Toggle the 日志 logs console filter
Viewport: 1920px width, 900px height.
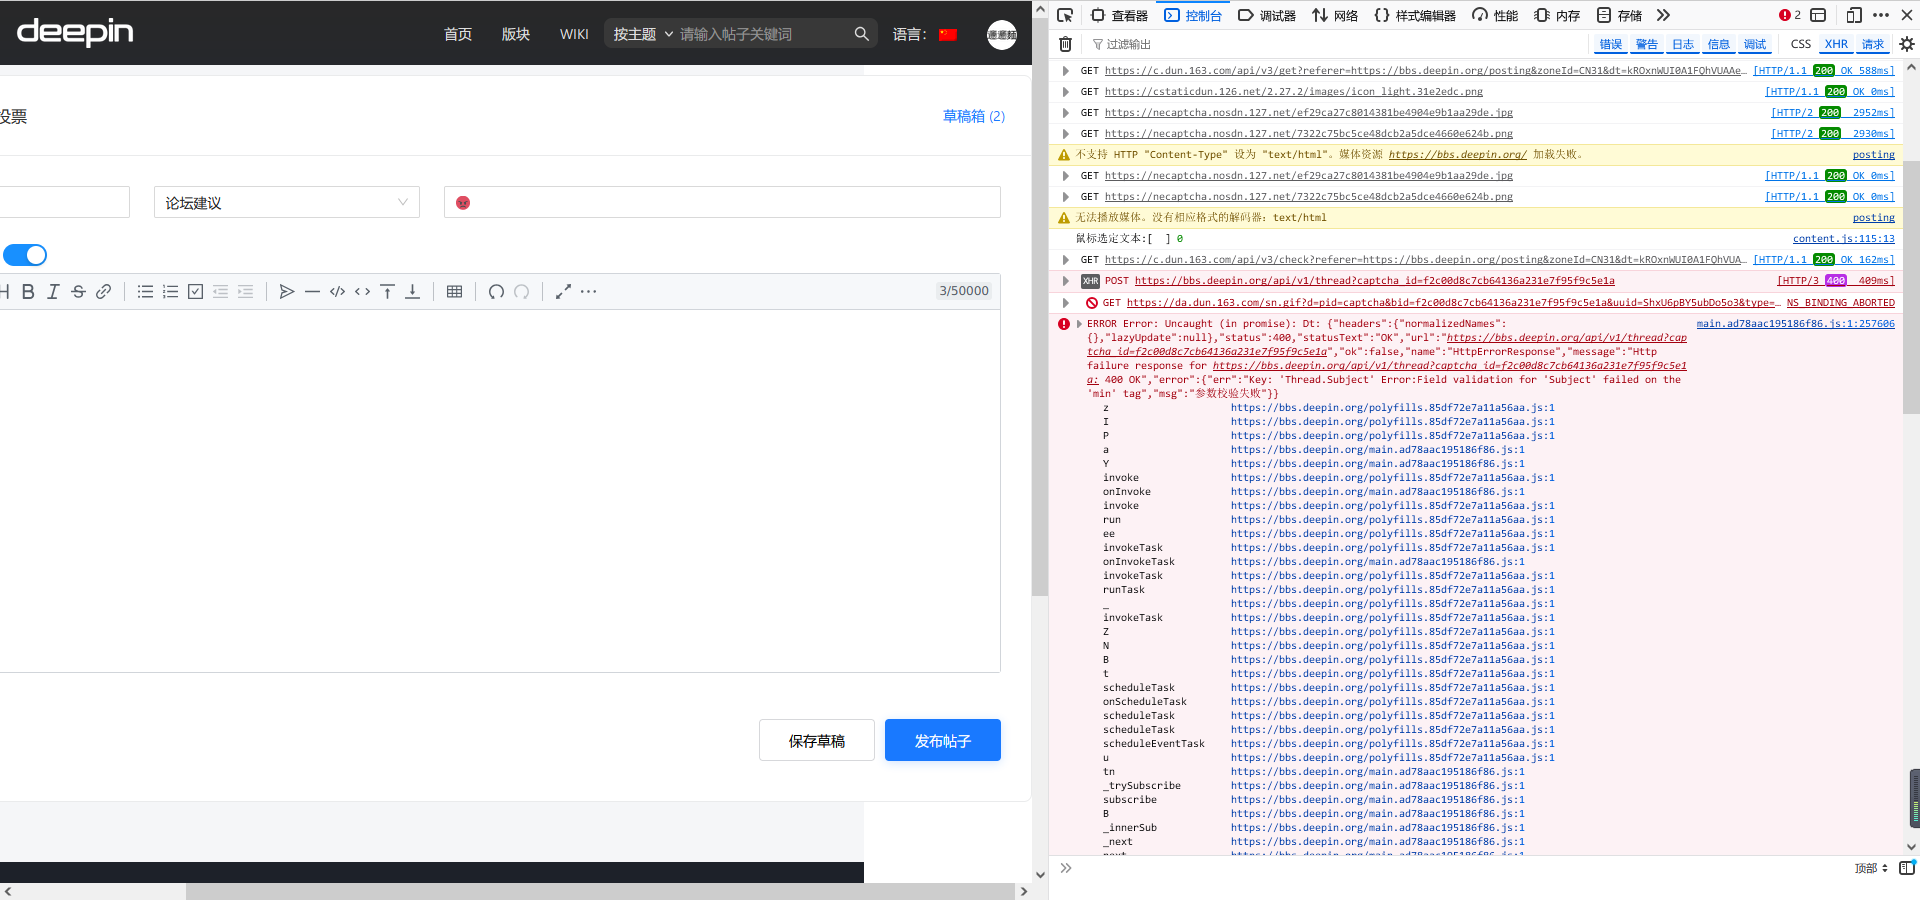[1683, 44]
